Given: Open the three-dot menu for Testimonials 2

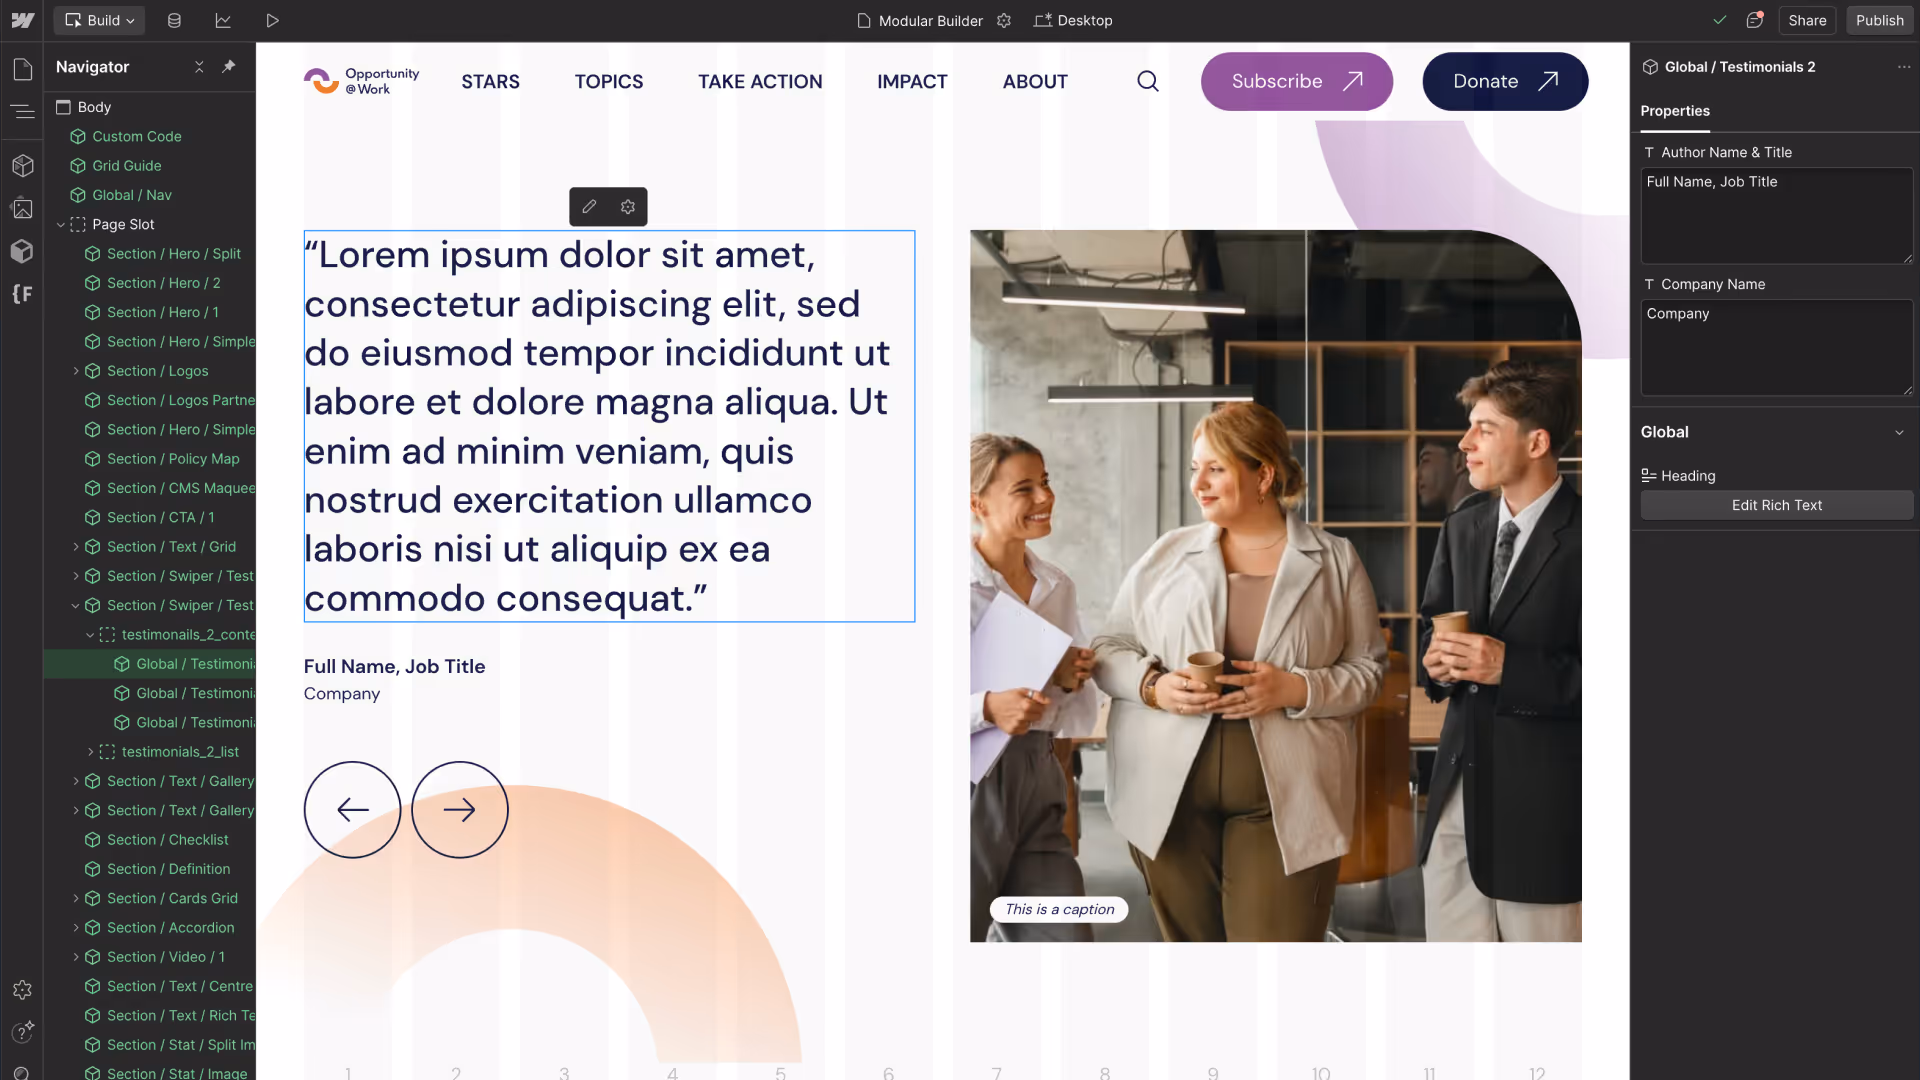Looking at the screenshot, I should click(1904, 67).
